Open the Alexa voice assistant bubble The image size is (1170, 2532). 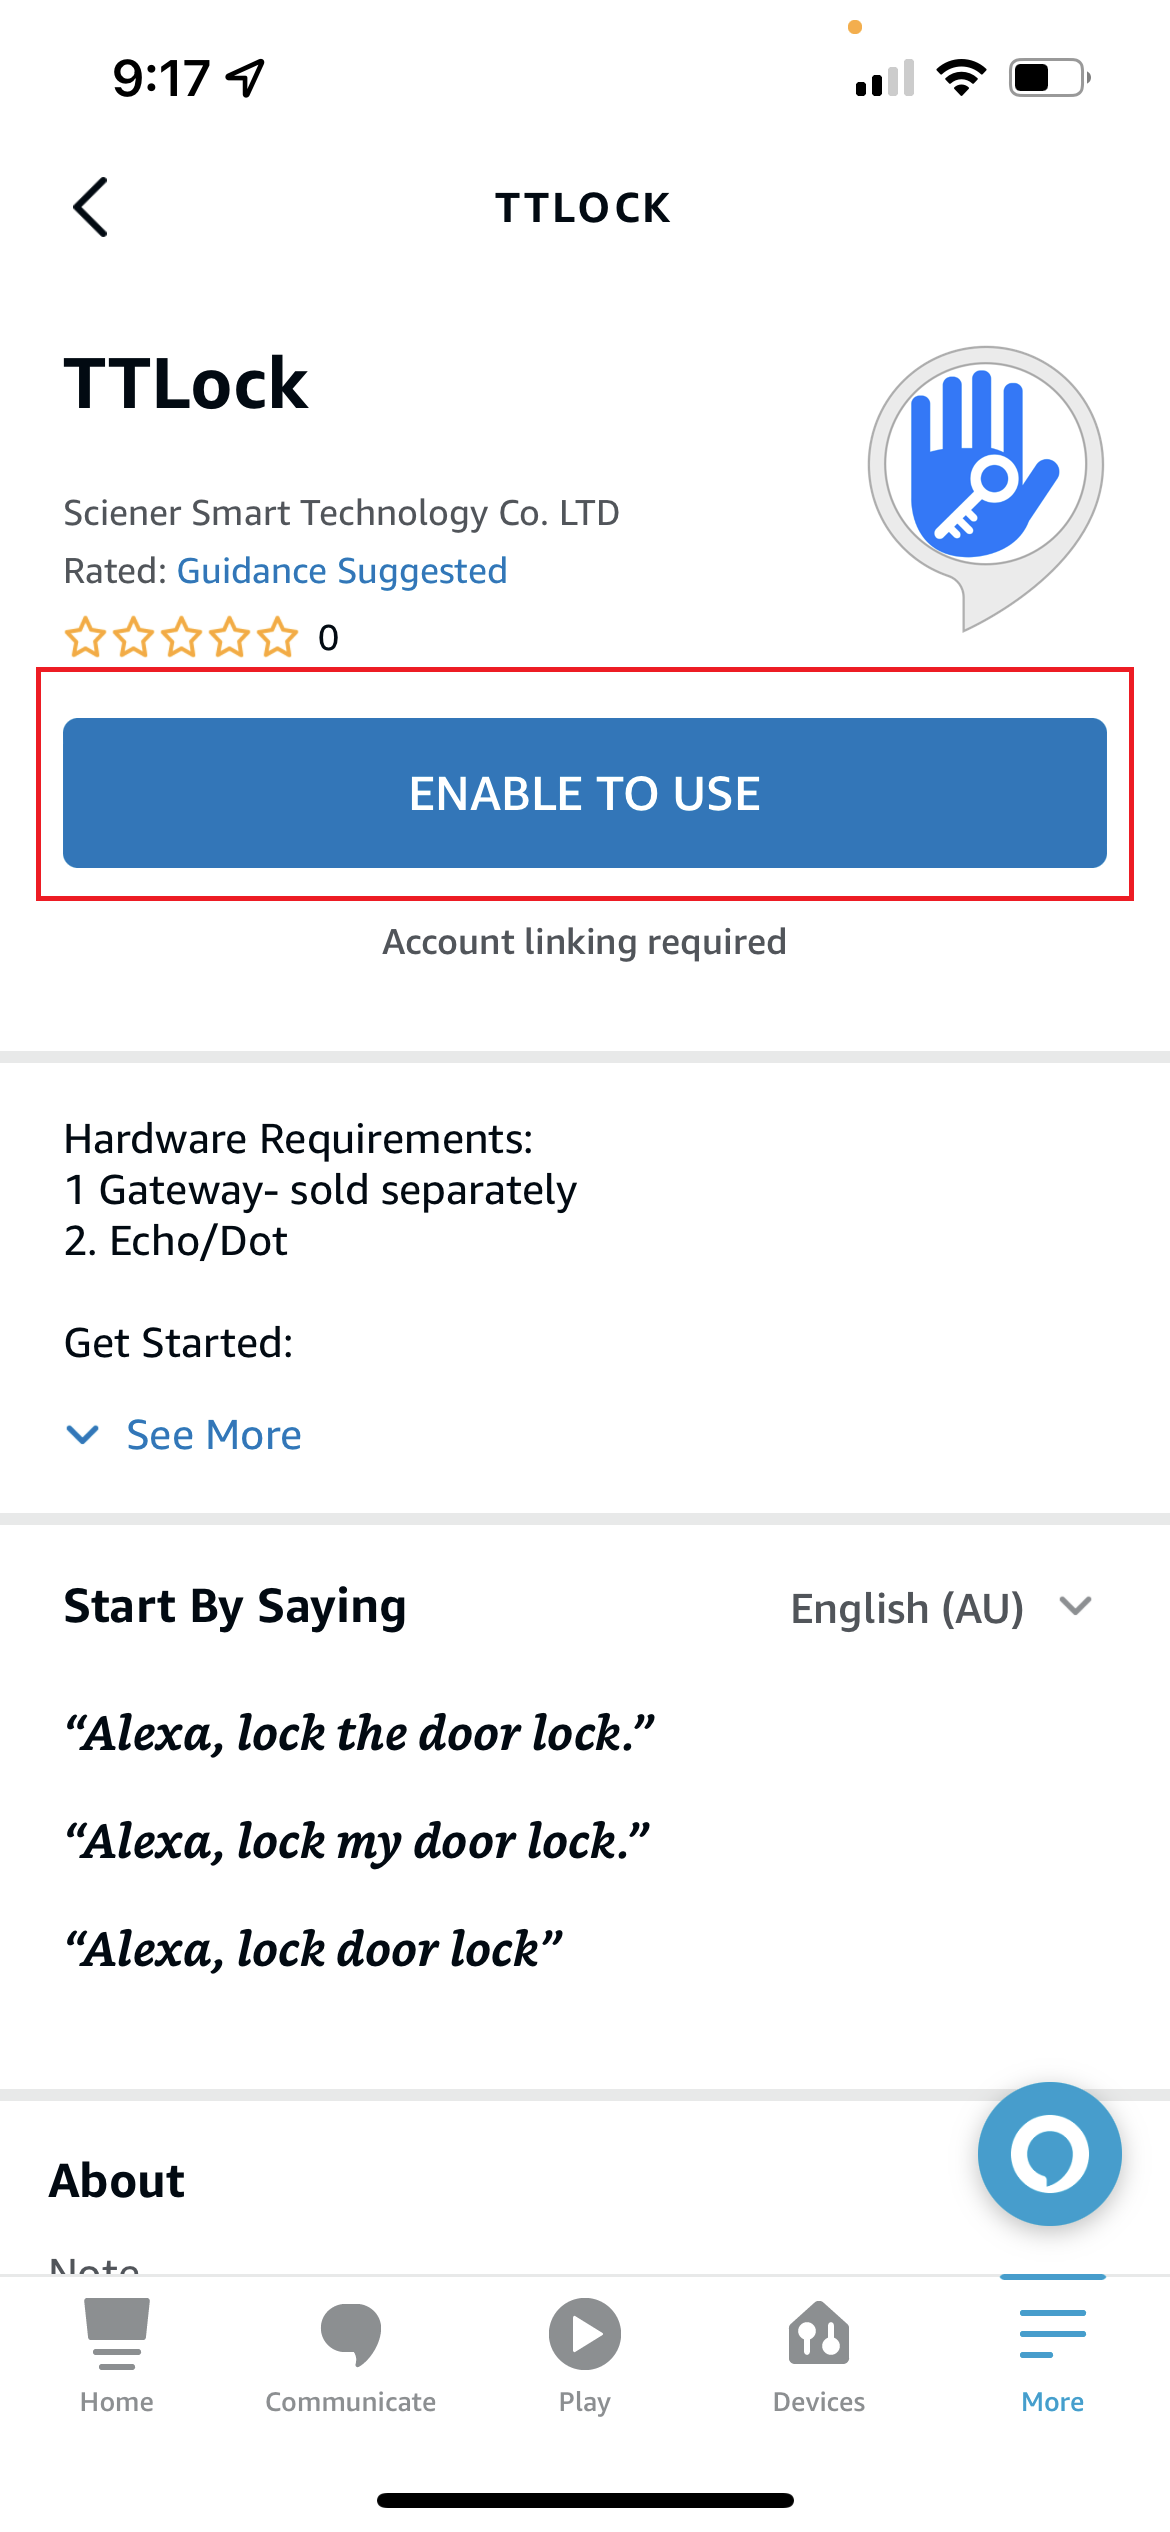1049,2153
